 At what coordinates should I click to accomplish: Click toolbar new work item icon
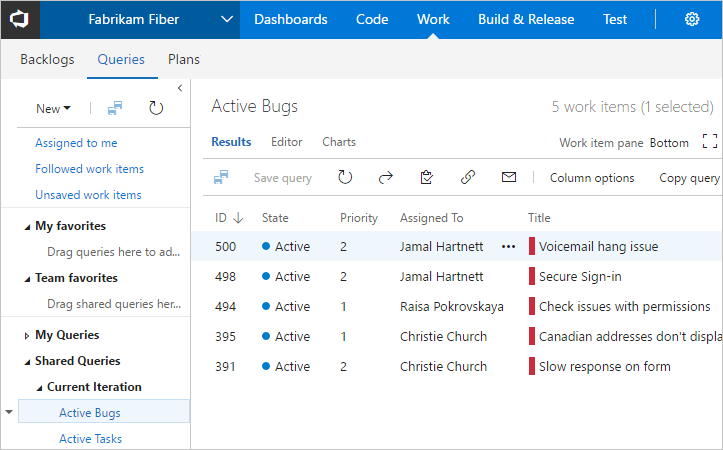(x=221, y=178)
